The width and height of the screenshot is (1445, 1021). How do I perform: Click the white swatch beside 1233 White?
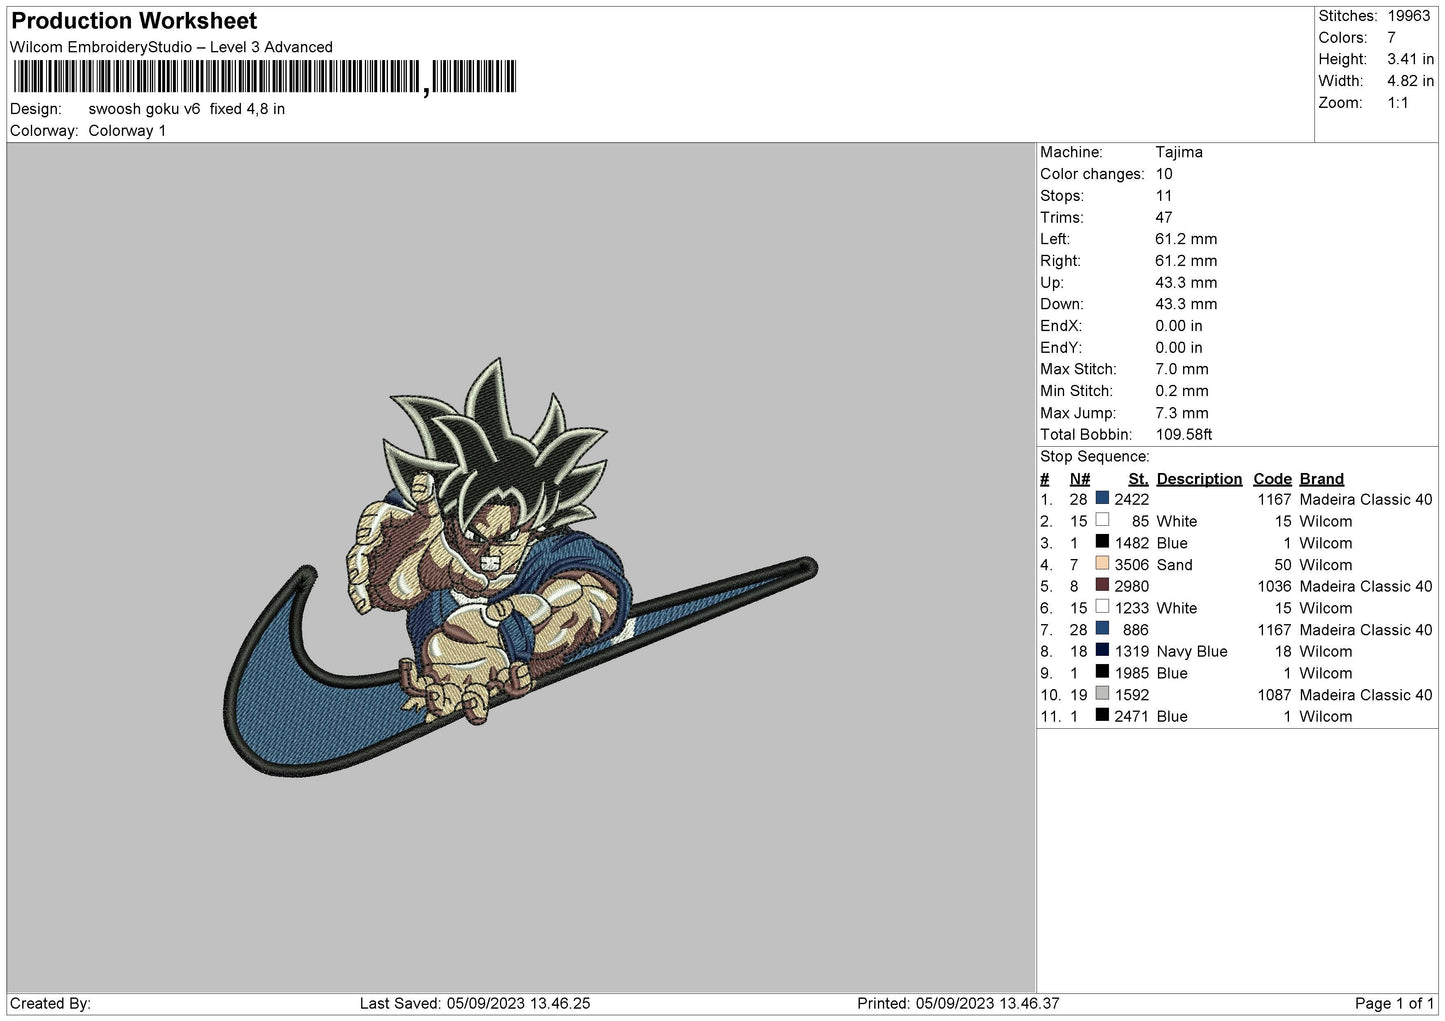[x=1102, y=607]
